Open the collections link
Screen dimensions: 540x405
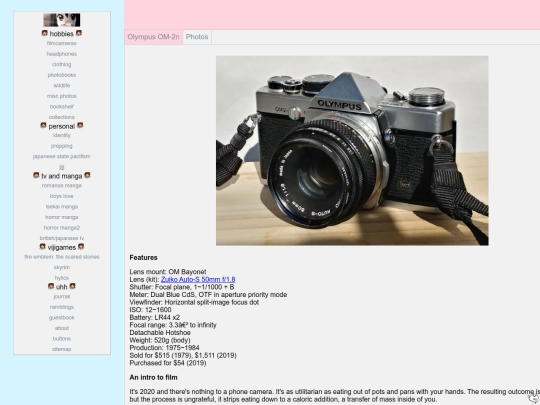click(62, 117)
